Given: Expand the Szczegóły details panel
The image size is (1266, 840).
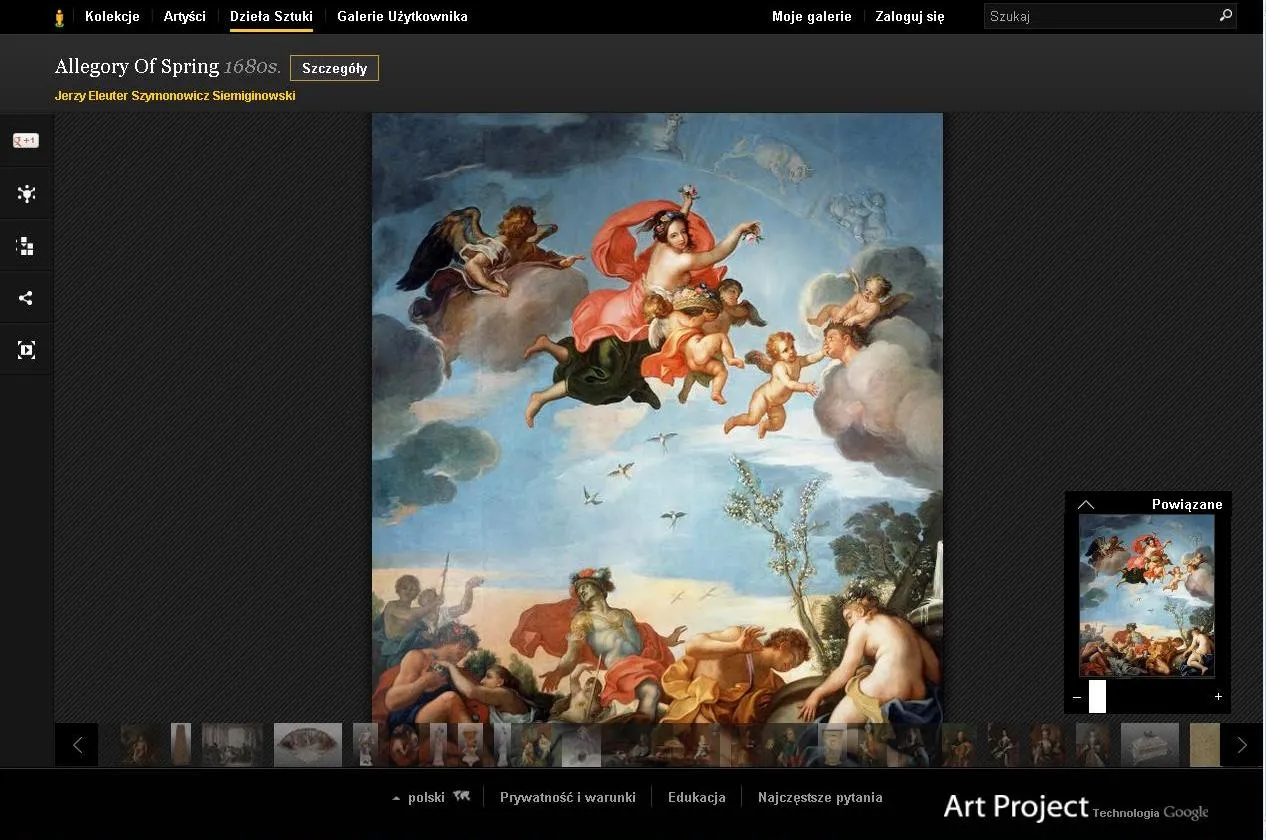Looking at the screenshot, I should [334, 68].
